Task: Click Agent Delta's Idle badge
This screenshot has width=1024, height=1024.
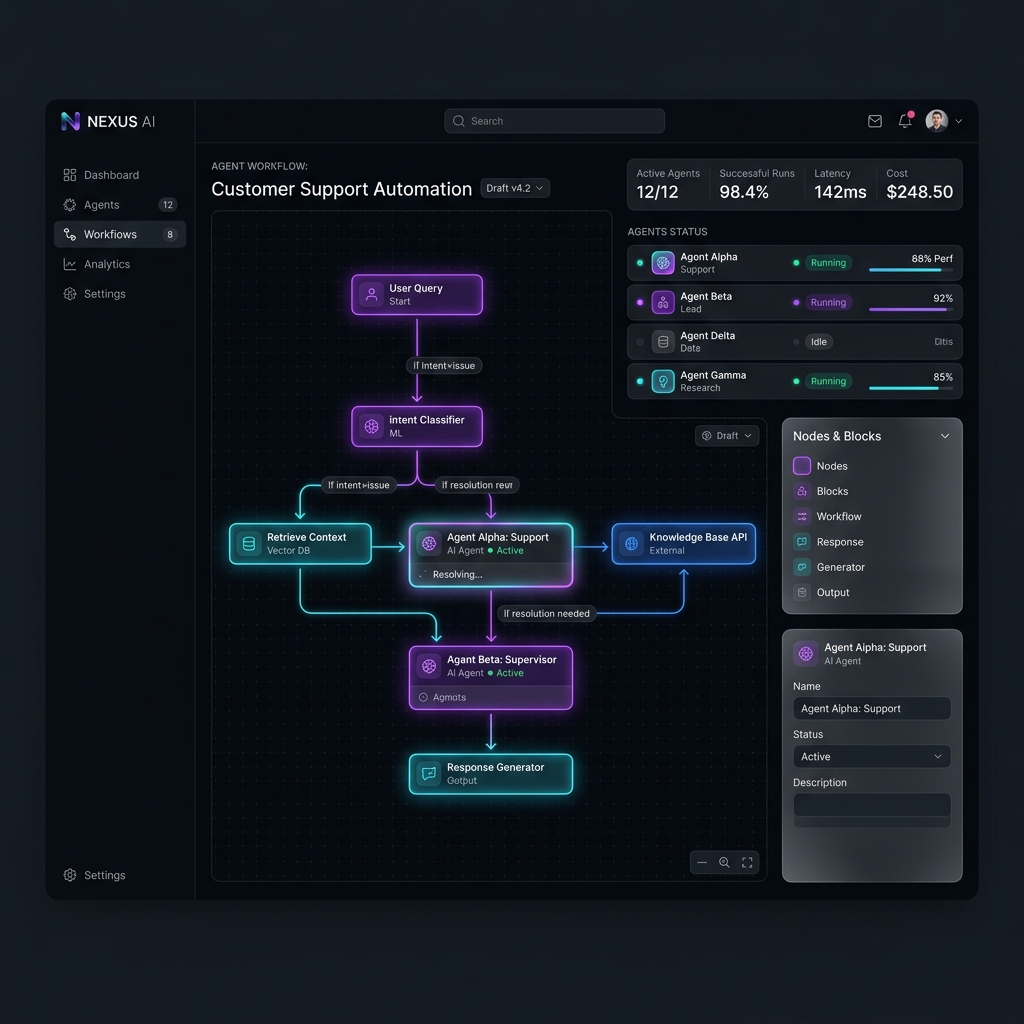Action: (819, 342)
